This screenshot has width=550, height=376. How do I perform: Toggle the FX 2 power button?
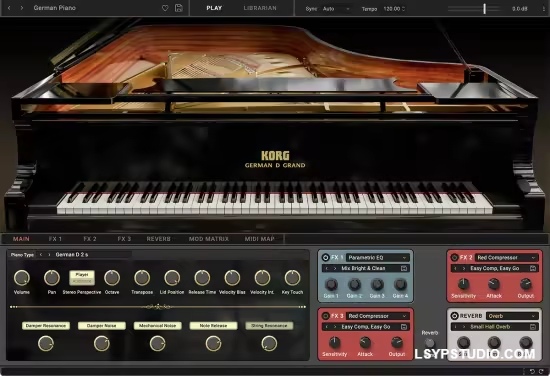pyautogui.click(x=454, y=257)
